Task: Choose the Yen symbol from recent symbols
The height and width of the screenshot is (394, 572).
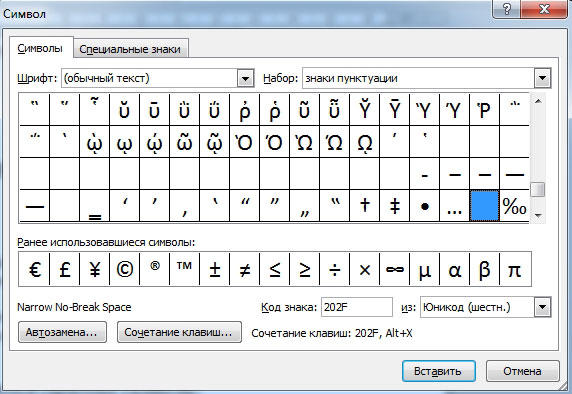Action: pos(94,269)
